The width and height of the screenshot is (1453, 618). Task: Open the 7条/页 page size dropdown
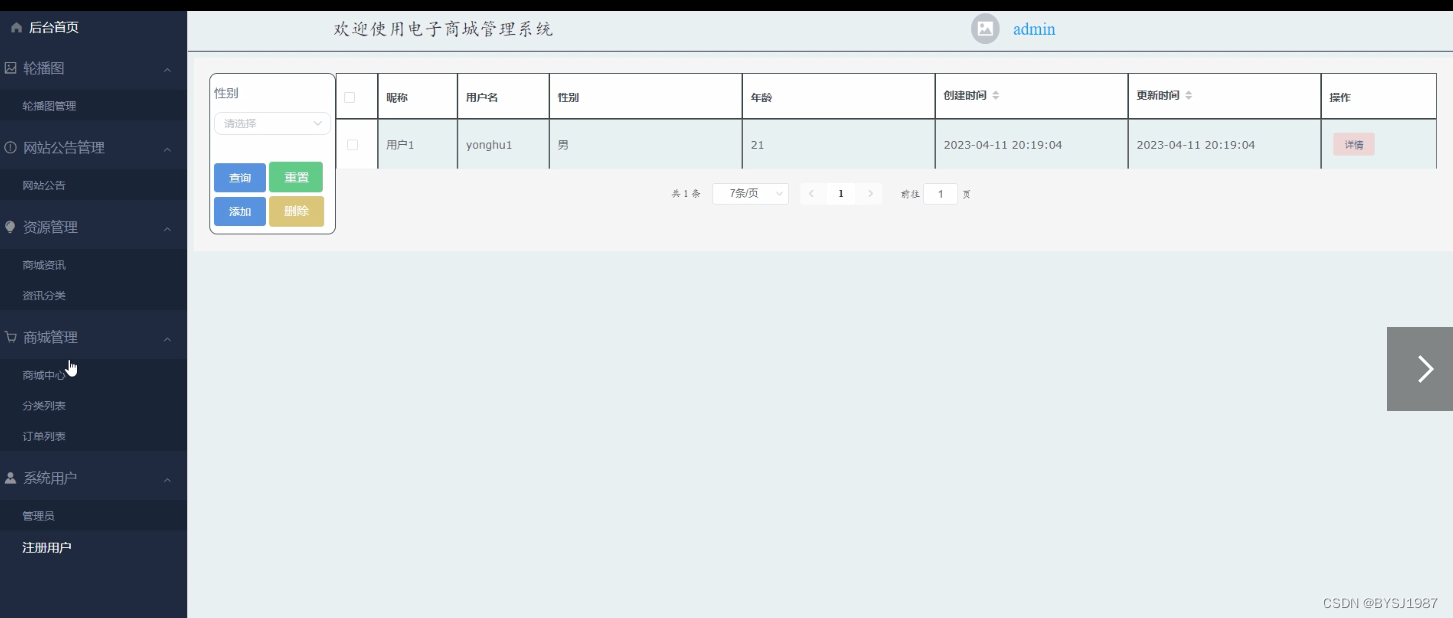751,194
